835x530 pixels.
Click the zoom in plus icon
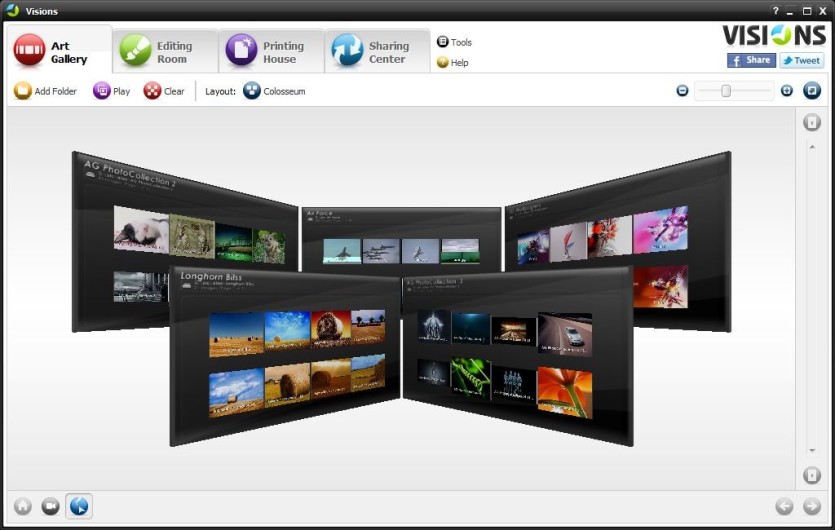coord(787,91)
